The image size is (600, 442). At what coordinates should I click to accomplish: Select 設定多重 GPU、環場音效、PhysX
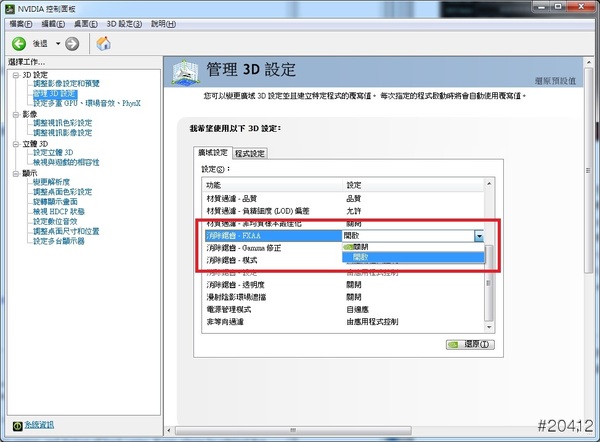[87, 103]
